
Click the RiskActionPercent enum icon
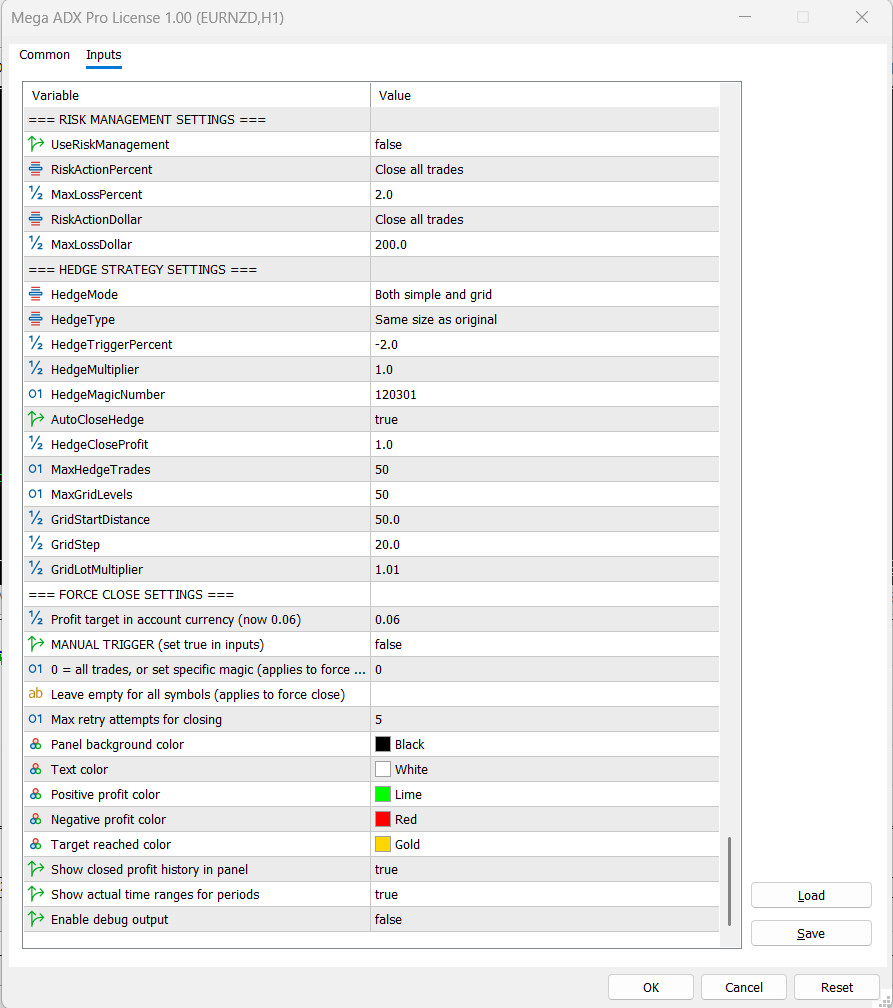tap(36, 169)
